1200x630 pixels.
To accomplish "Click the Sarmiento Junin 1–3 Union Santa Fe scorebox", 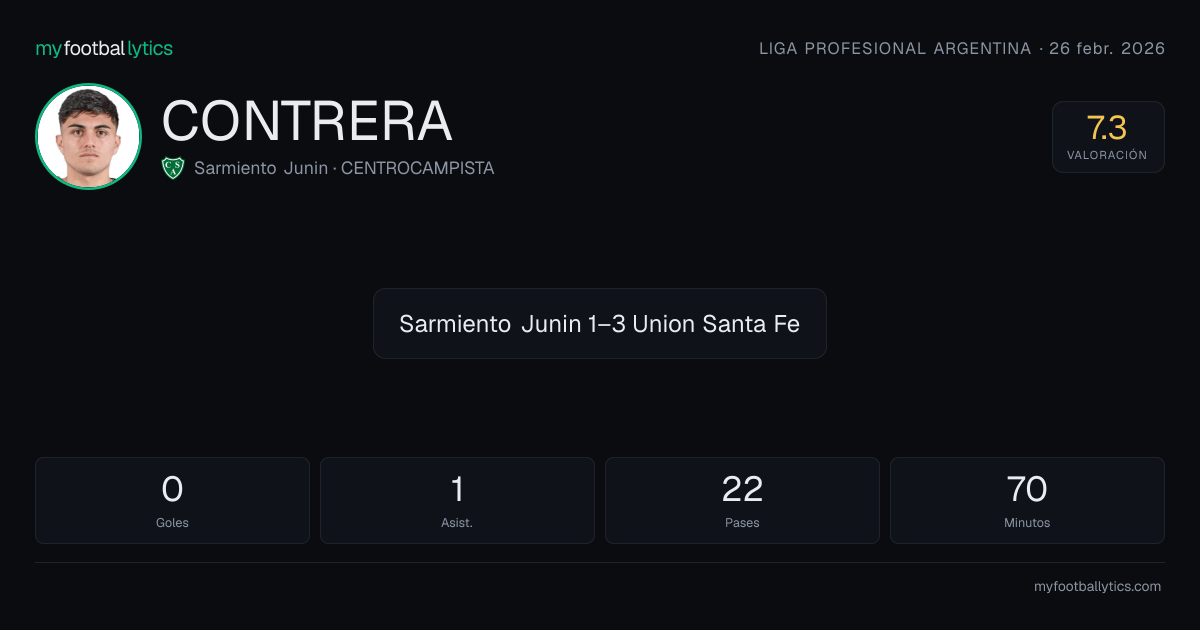I will tap(600, 323).
